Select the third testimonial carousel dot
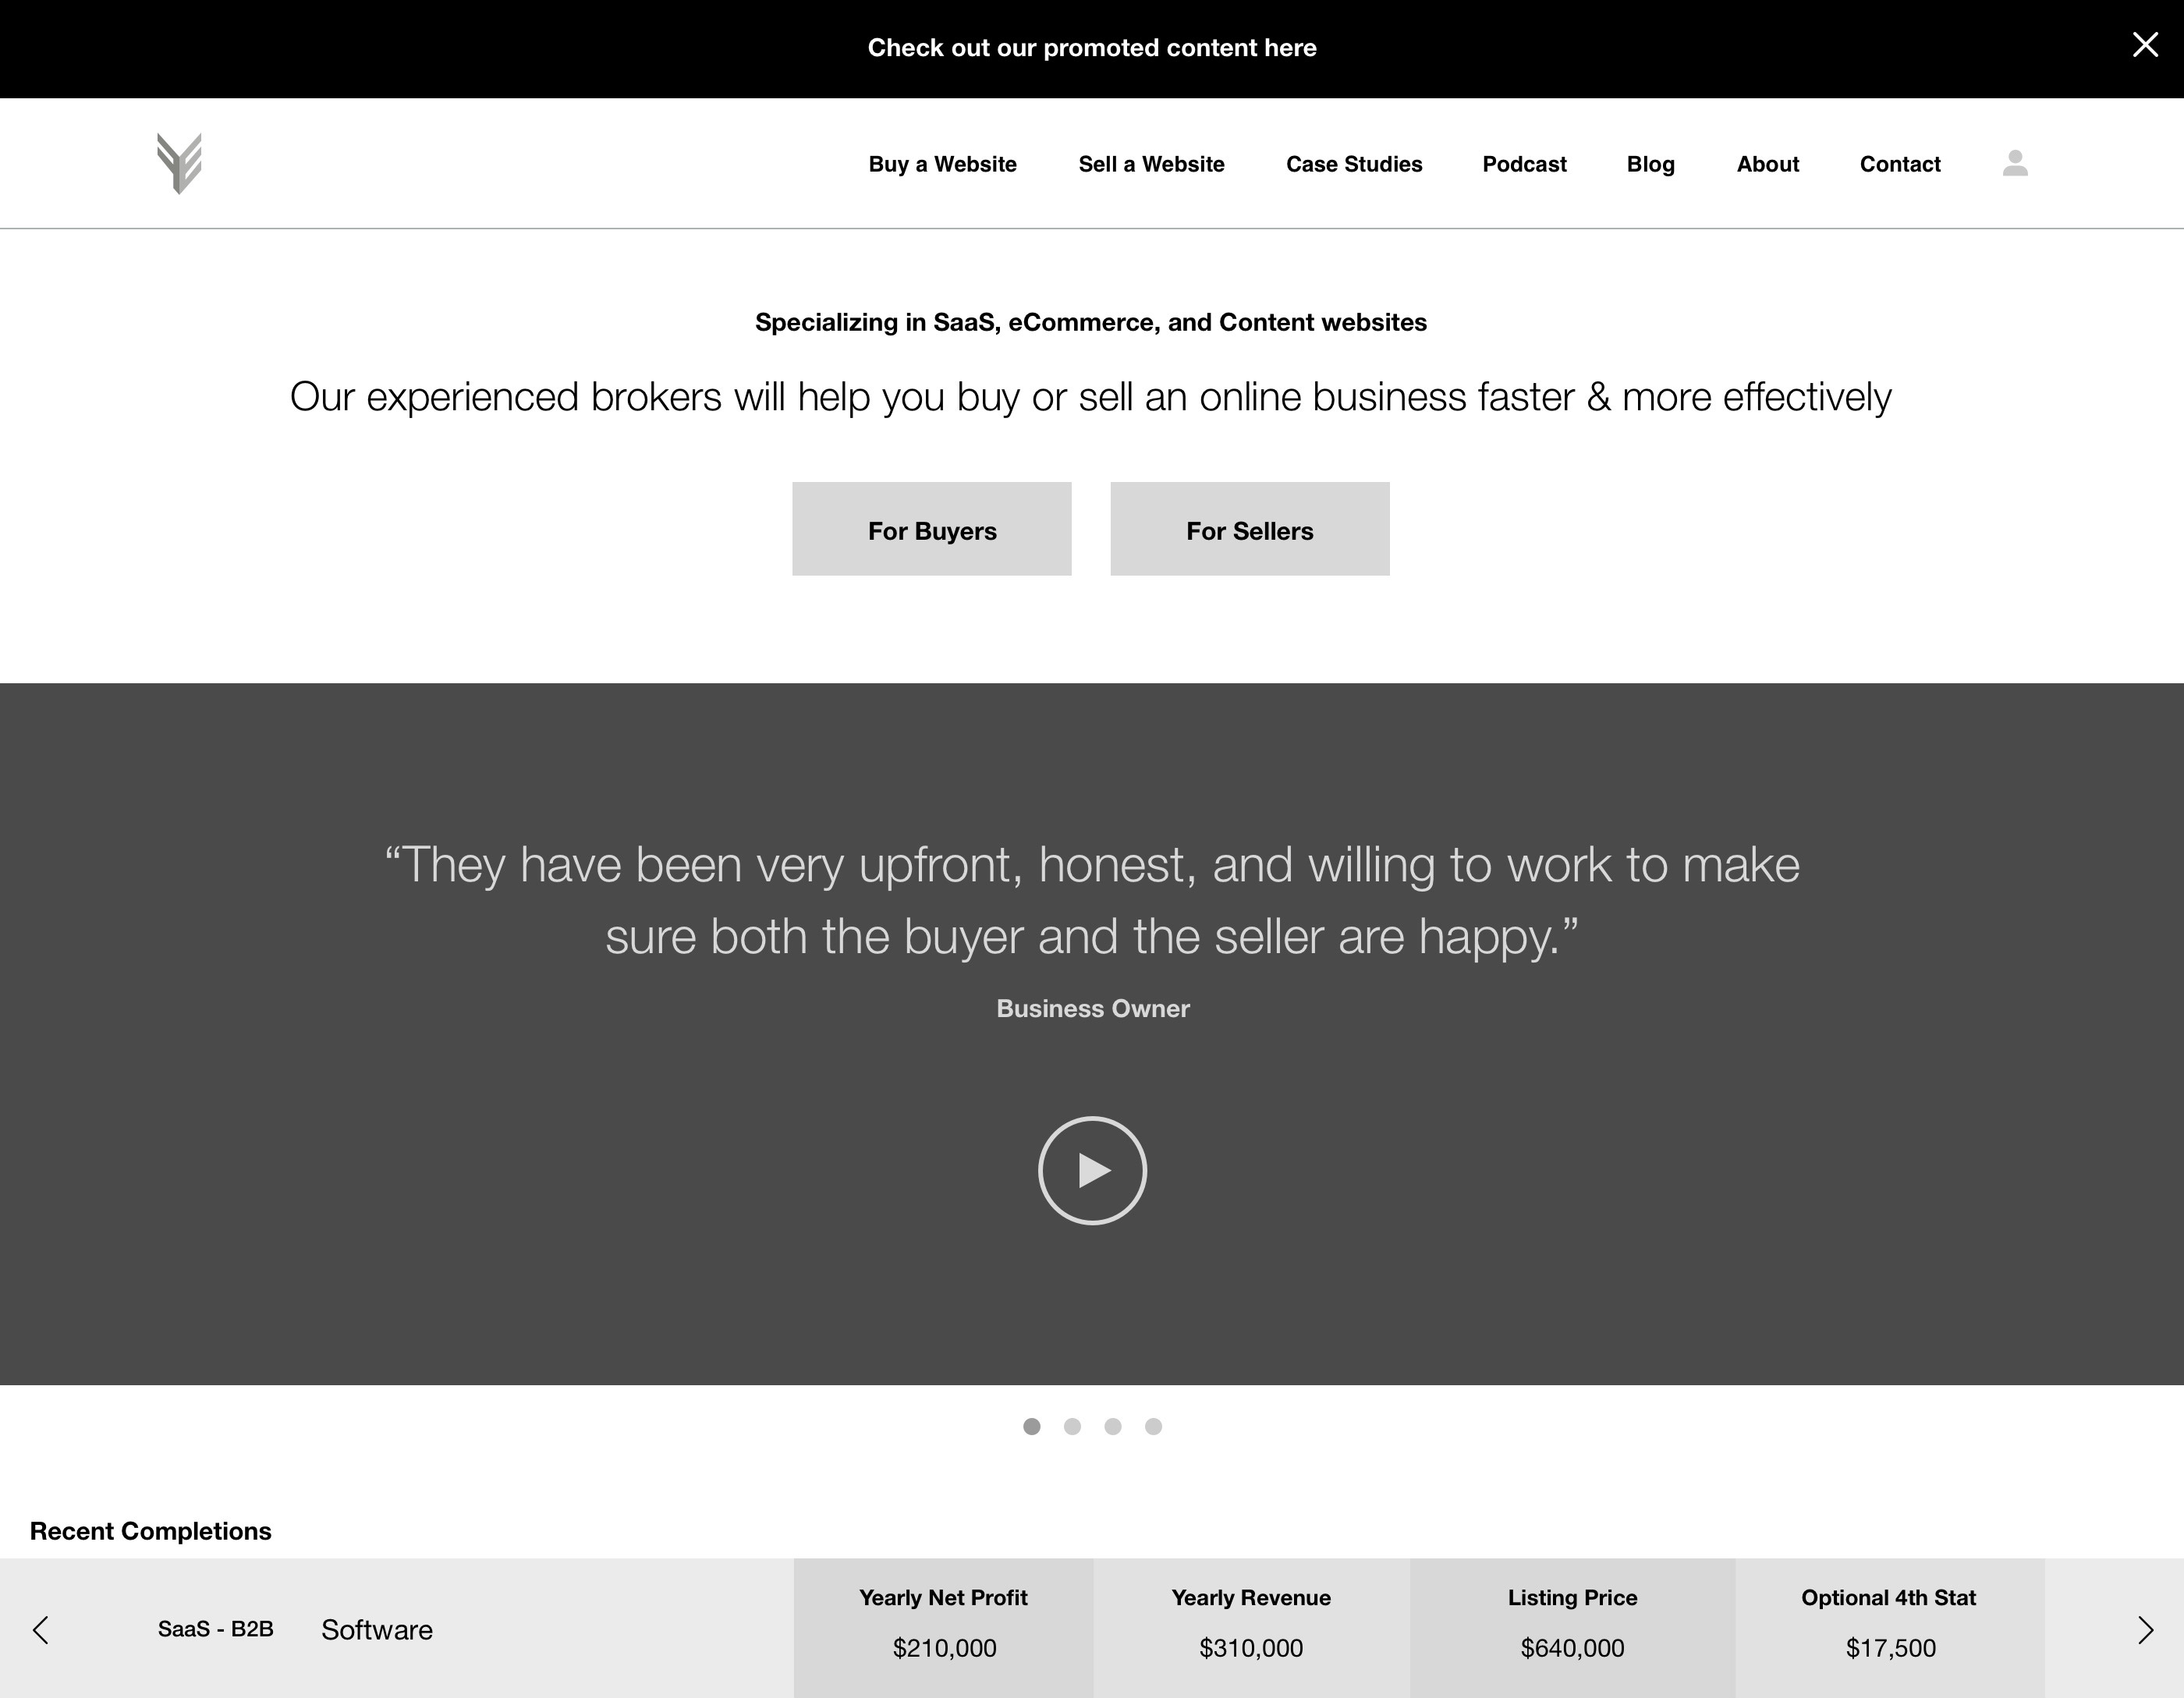 [1111, 1427]
